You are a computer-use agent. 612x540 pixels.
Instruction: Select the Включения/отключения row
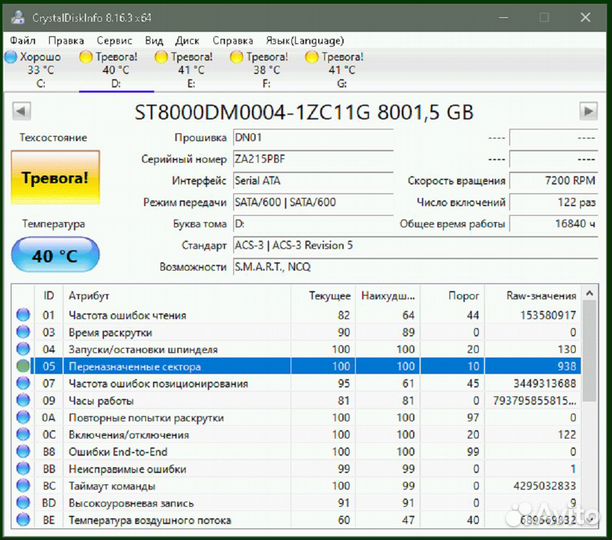tap(297, 435)
